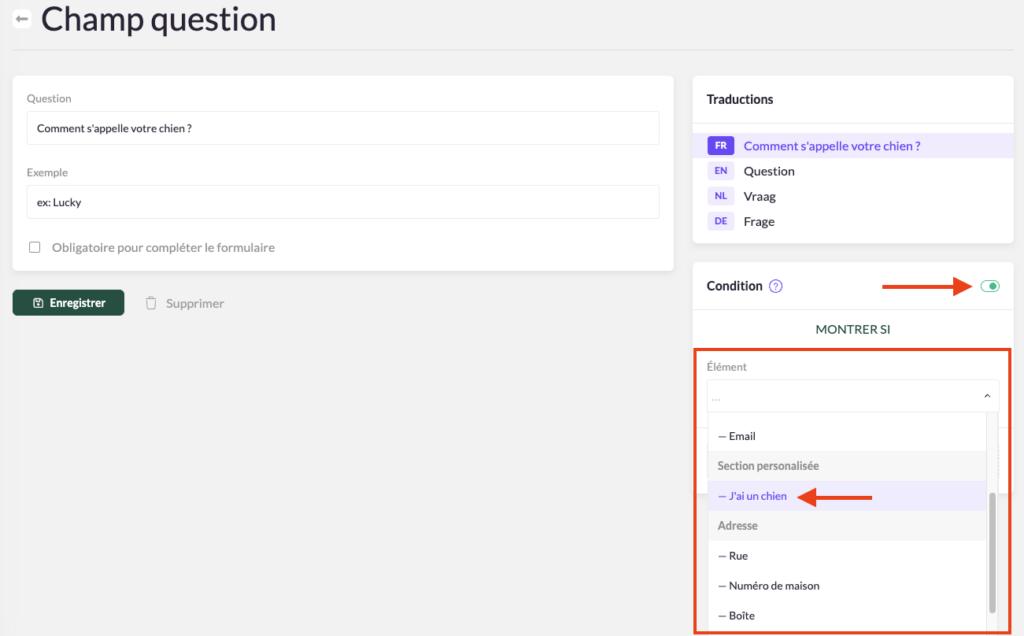
Task: Collapse the Élément dropdown using its chevron
Action: coord(986,396)
